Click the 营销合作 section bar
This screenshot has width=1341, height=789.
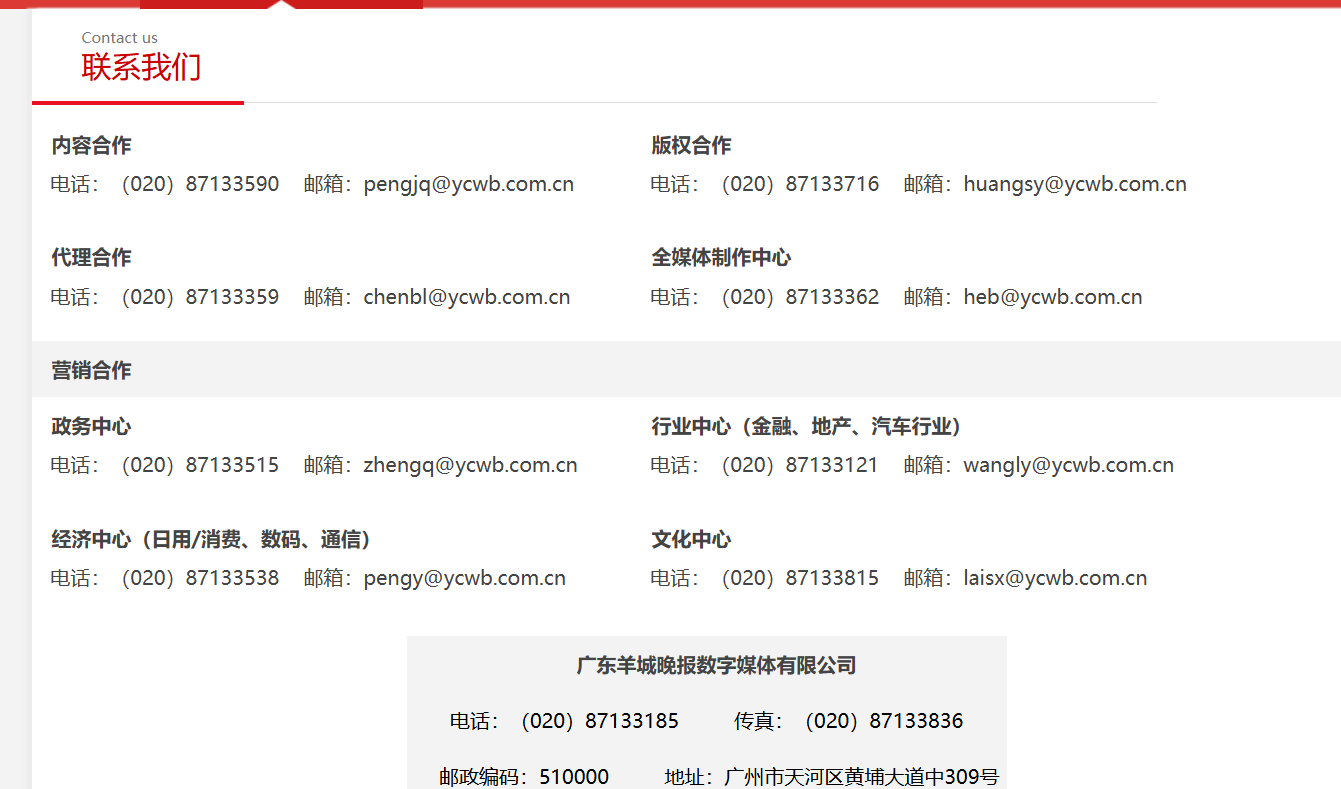(91, 369)
